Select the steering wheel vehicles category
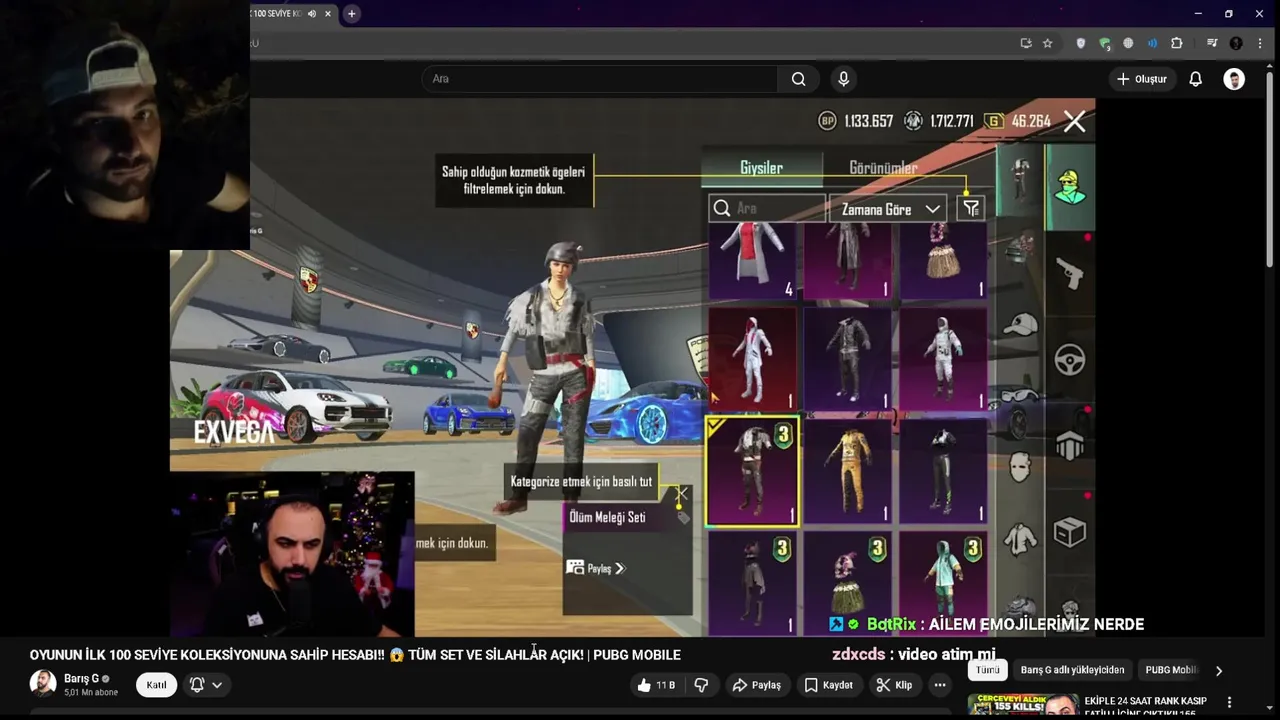The image size is (1280, 720). point(1069,359)
